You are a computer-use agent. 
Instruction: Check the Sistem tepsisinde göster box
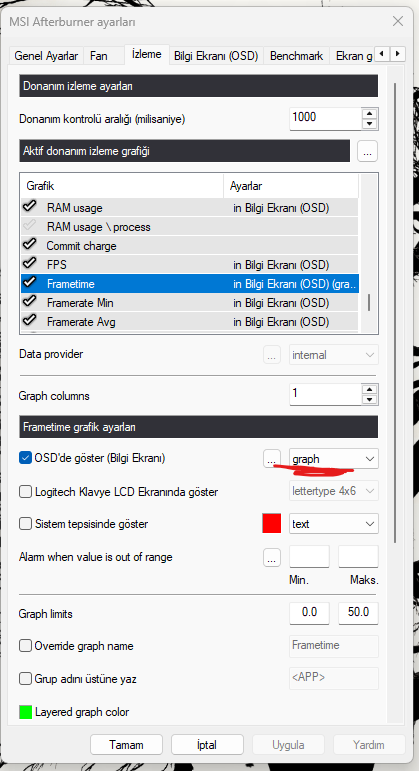(25, 524)
